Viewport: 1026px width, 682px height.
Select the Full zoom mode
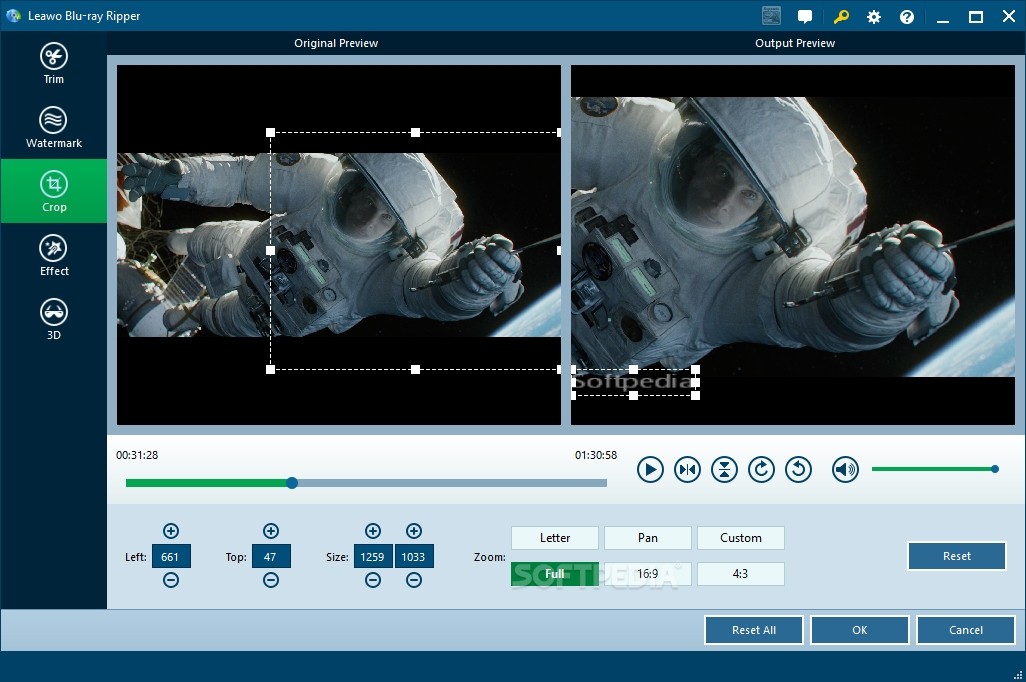tap(554, 574)
